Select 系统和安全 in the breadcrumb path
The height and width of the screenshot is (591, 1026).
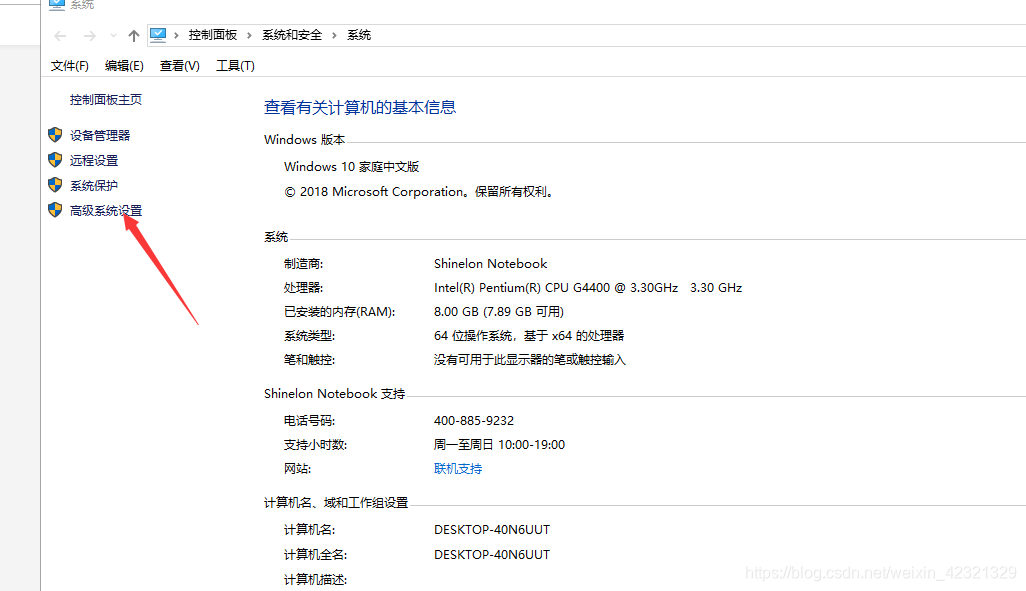292,35
